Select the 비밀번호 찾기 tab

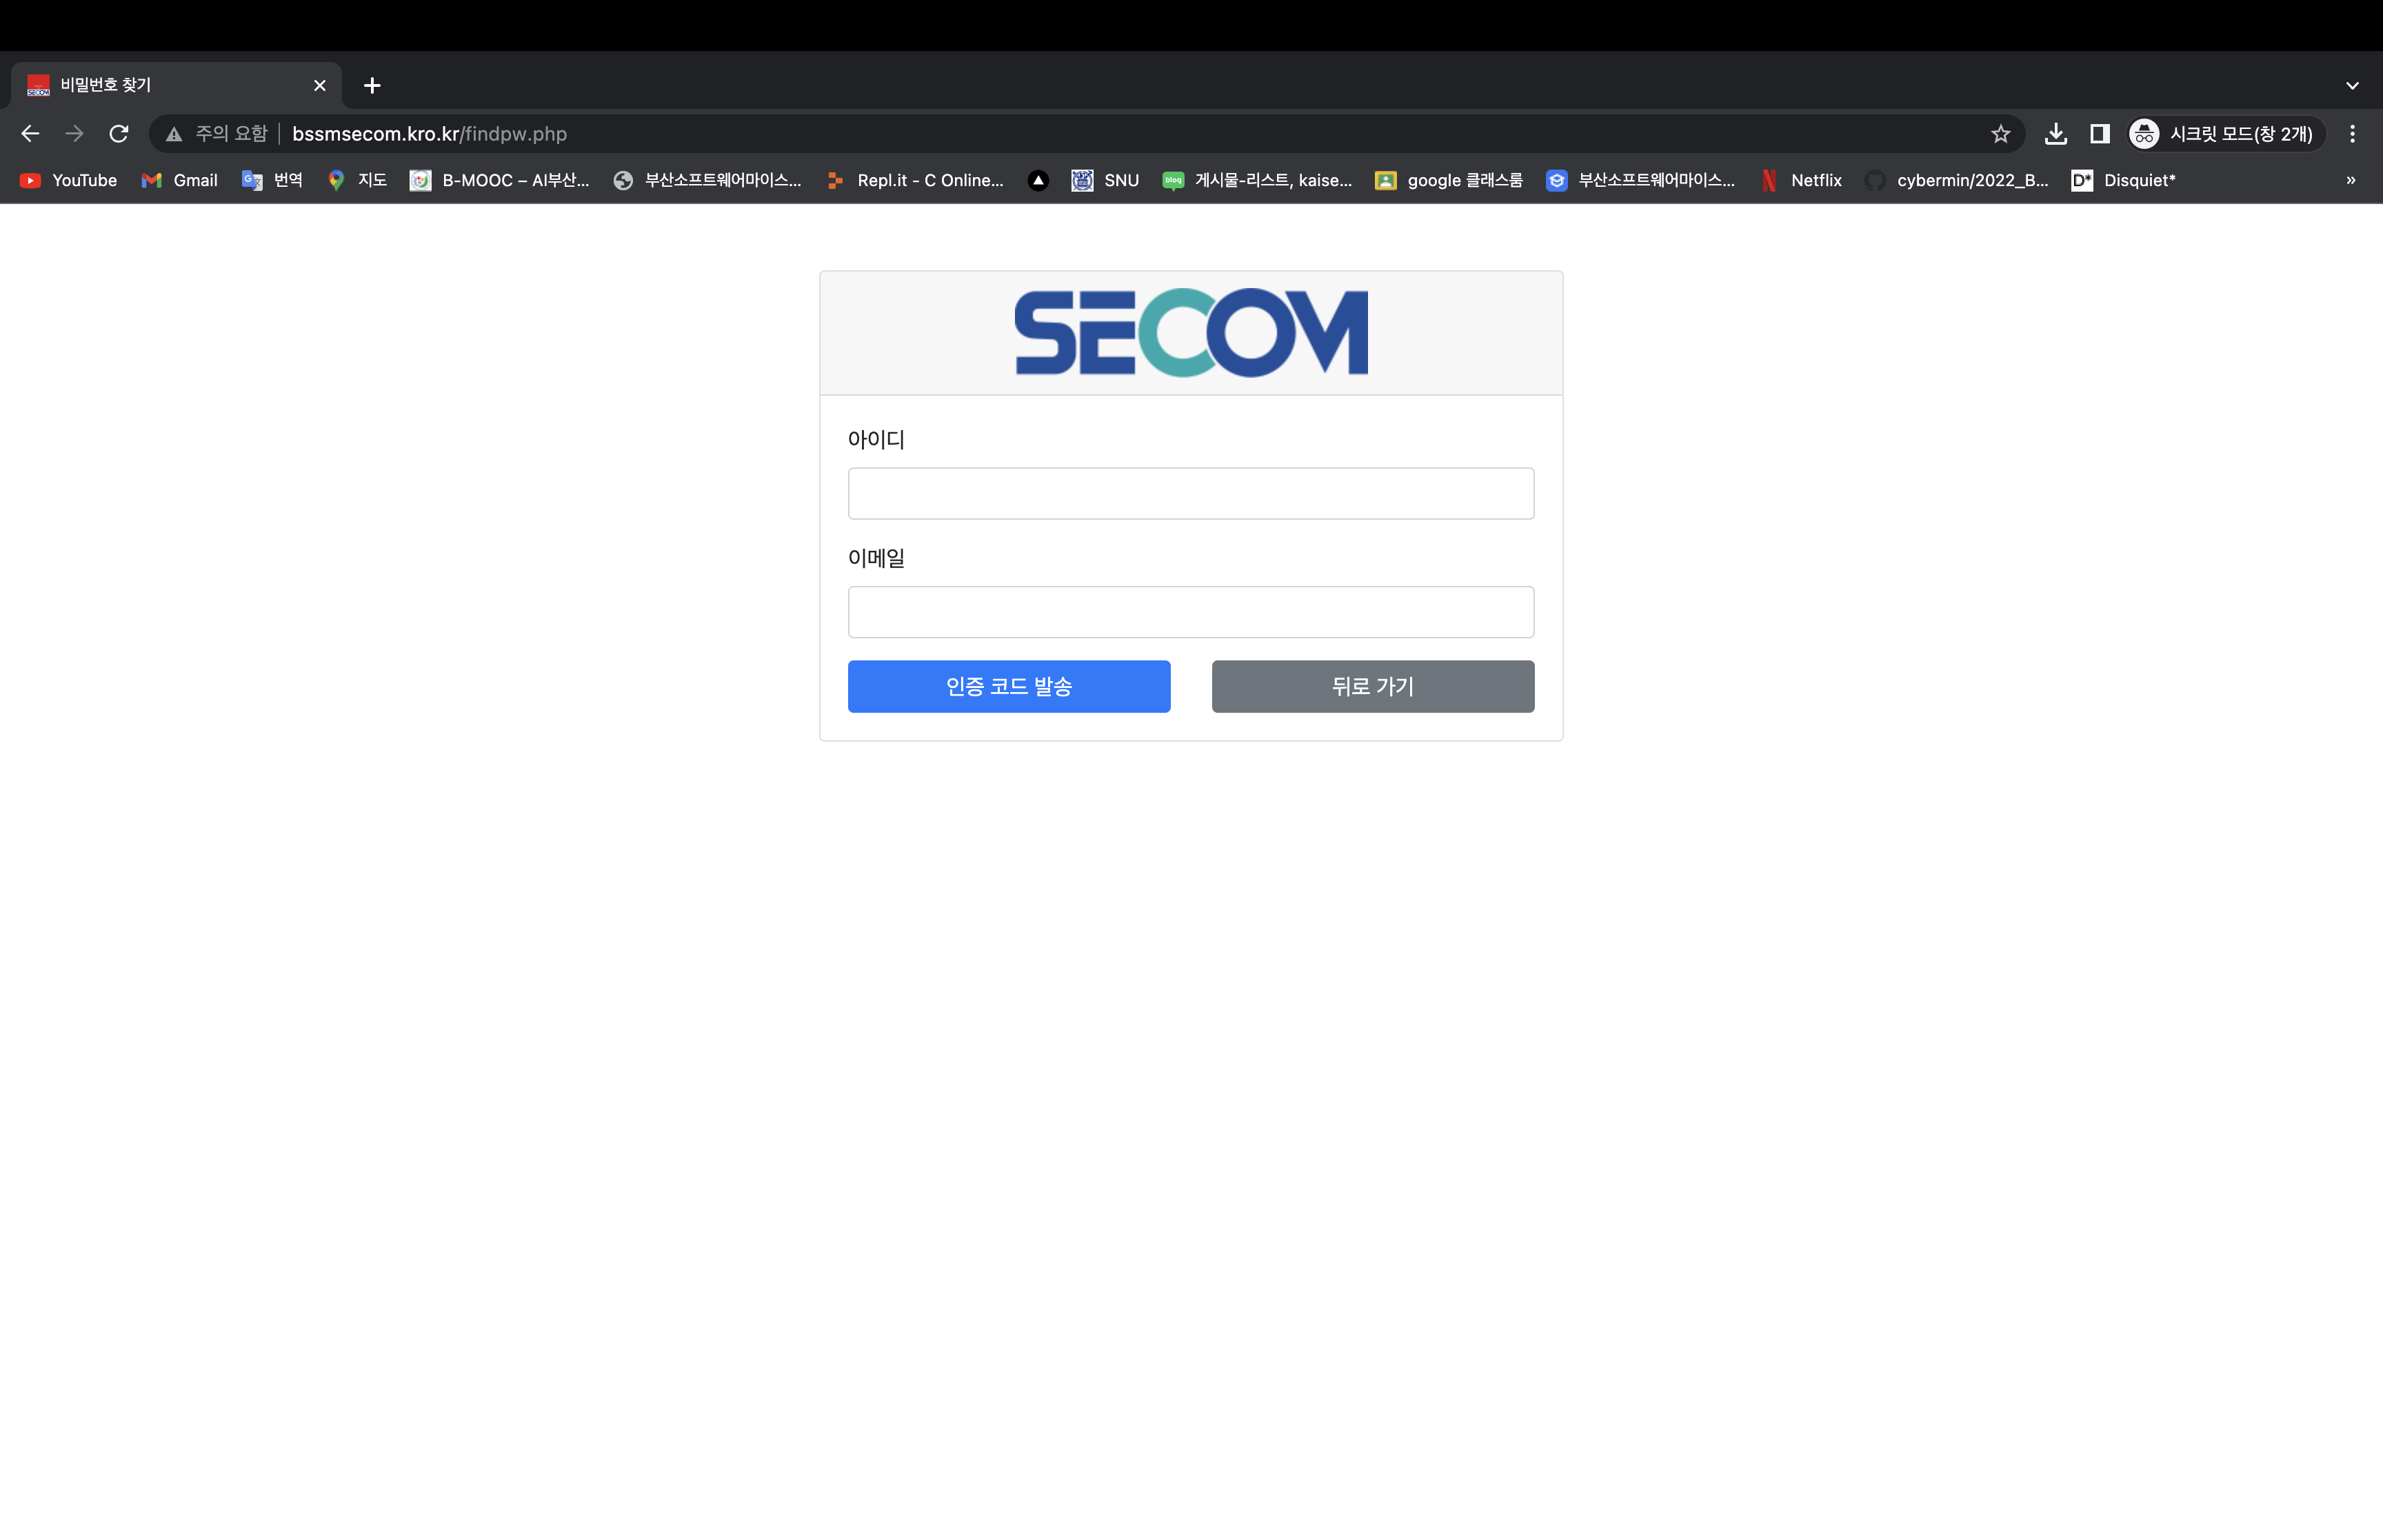point(176,86)
